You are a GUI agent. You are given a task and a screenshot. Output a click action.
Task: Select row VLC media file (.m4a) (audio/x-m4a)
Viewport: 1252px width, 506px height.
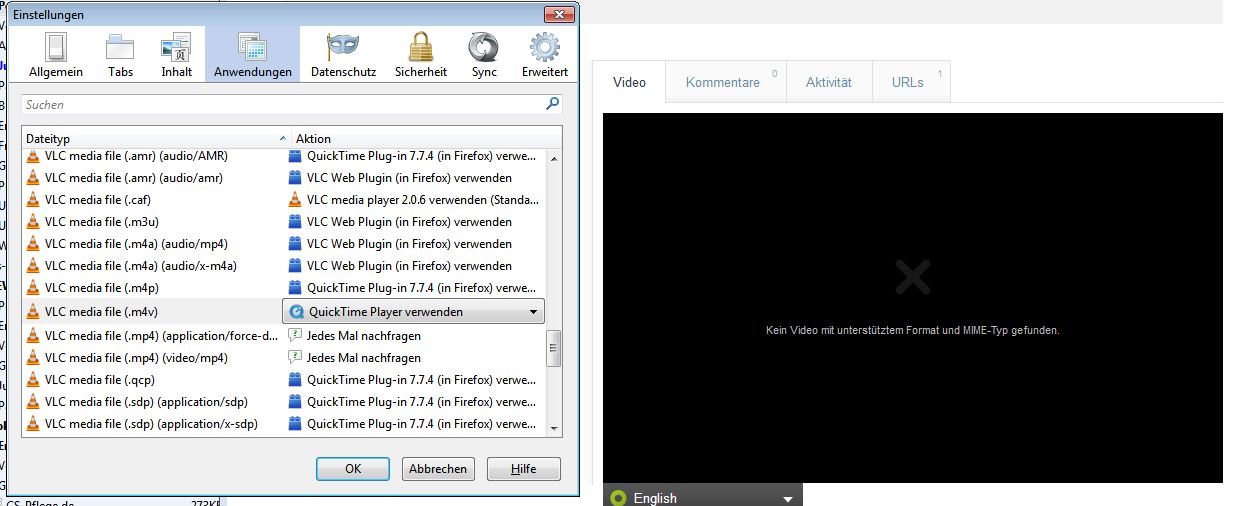pyautogui.click(x=285, y=266)
